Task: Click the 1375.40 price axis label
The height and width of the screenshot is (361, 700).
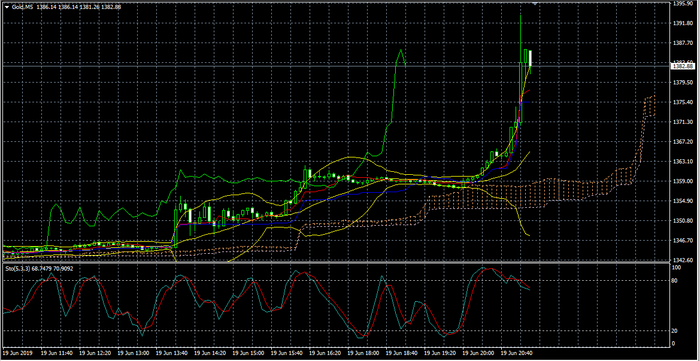Action: point(683,102)
